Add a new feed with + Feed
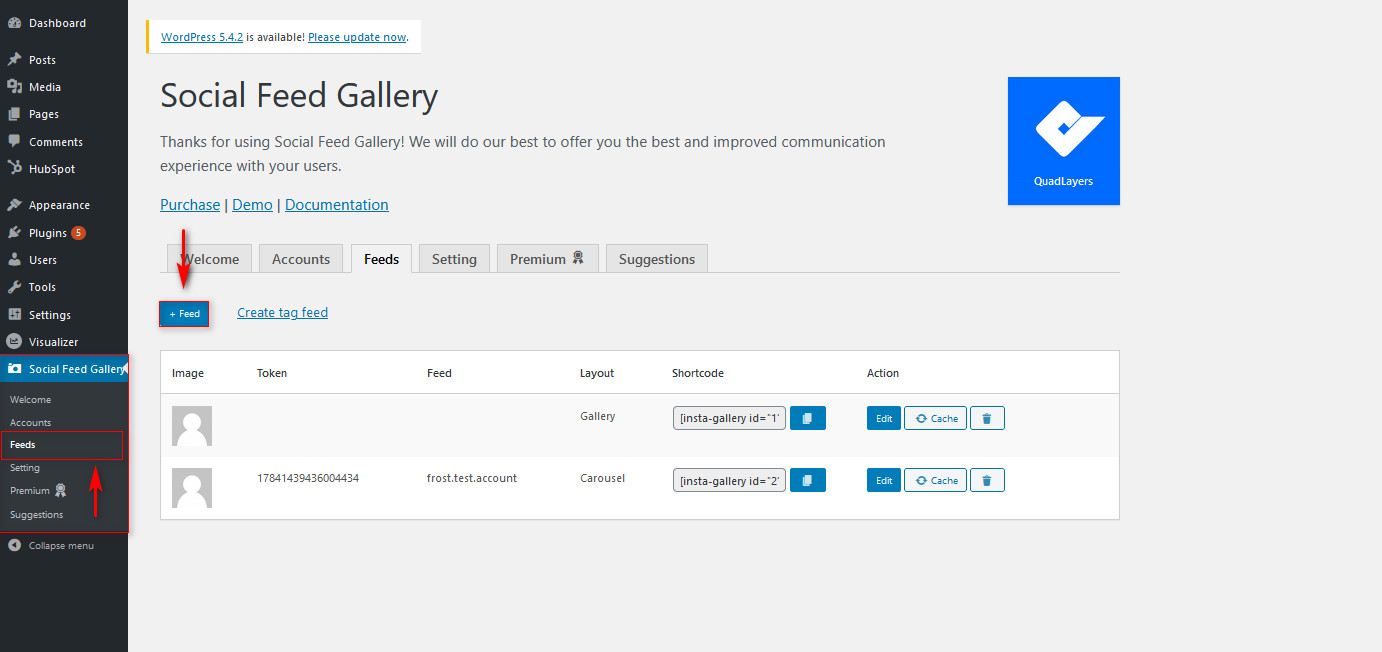This screenshot has height=652, width=1382. [184, 314]
